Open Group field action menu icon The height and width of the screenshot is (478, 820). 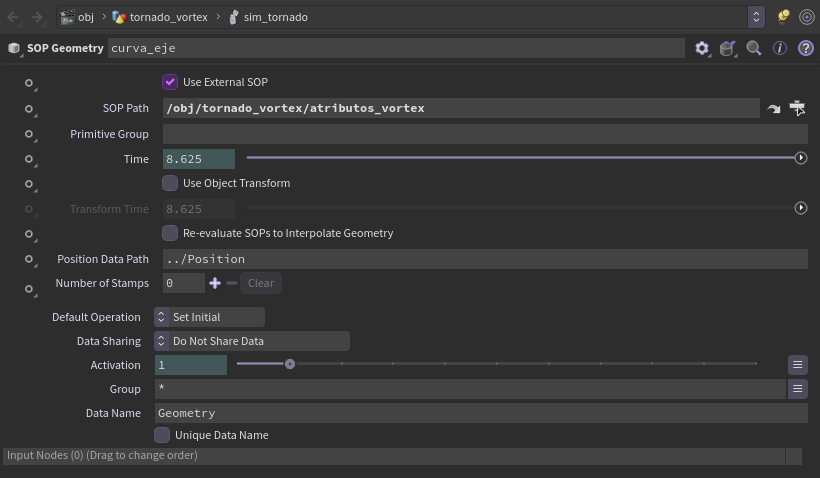tap(798, 389)
